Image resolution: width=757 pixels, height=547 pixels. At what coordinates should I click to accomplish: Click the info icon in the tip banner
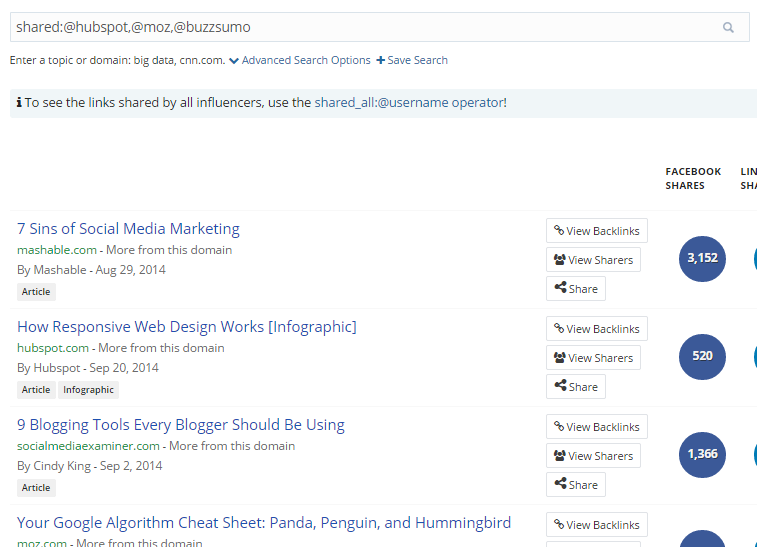pos(19,102)
